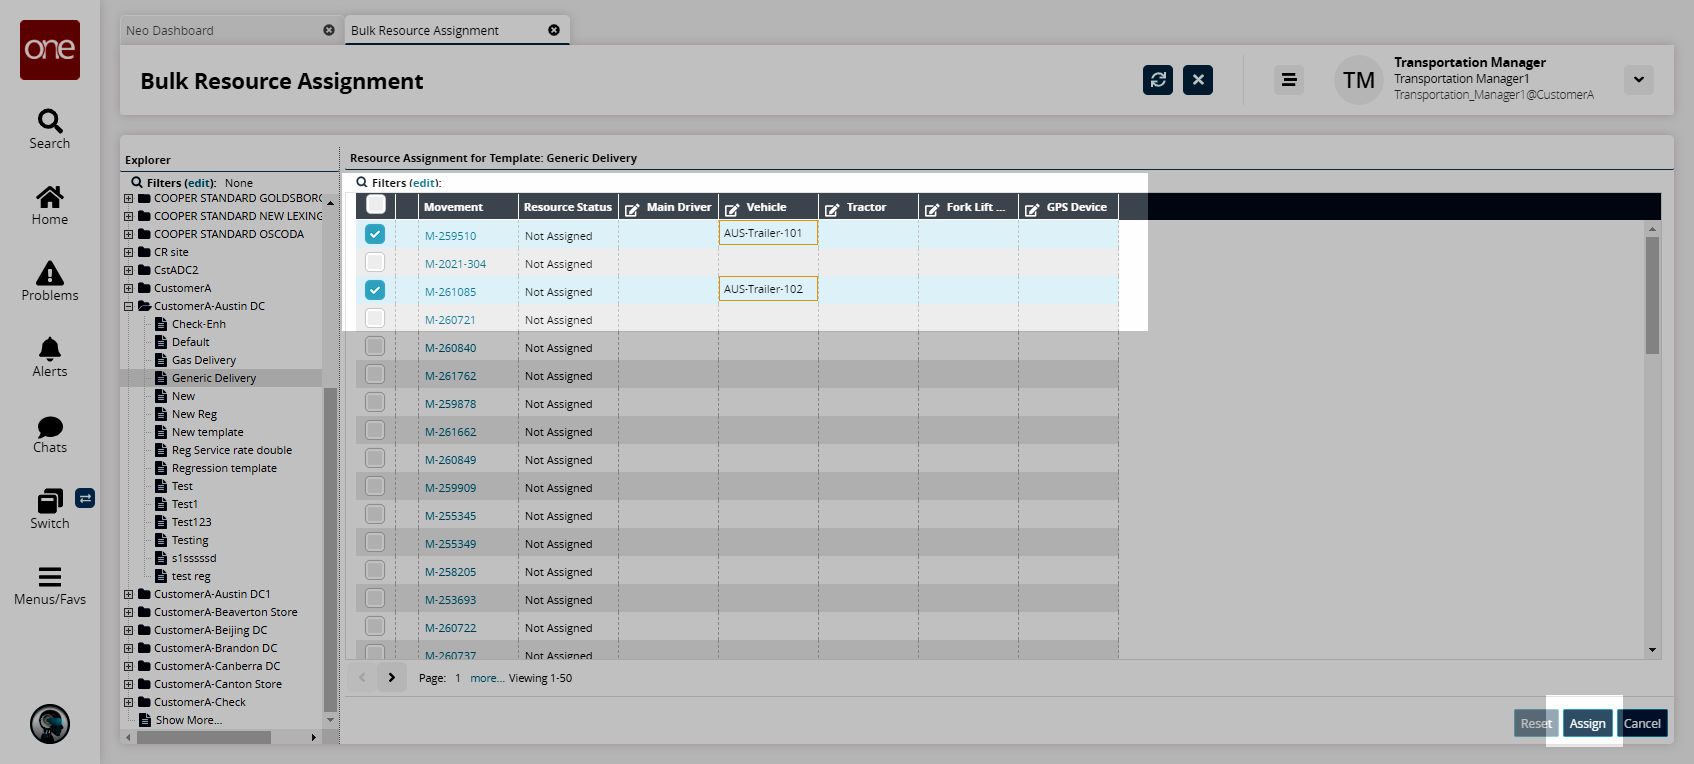Screen dimensions: 1694x764
Task: Click the Explorer vertical scrollbar thumb
Action: pos(330,550)
